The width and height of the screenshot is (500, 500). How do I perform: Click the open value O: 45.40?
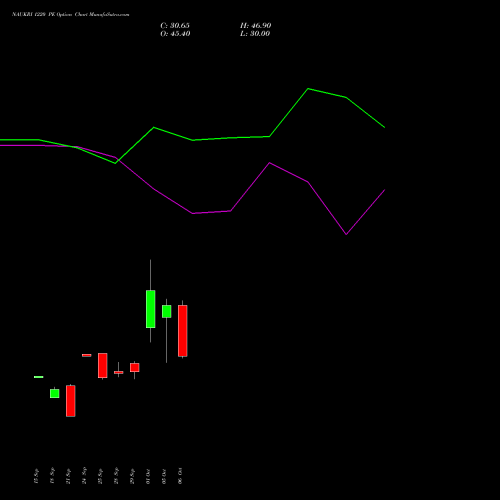pos(175,34)
